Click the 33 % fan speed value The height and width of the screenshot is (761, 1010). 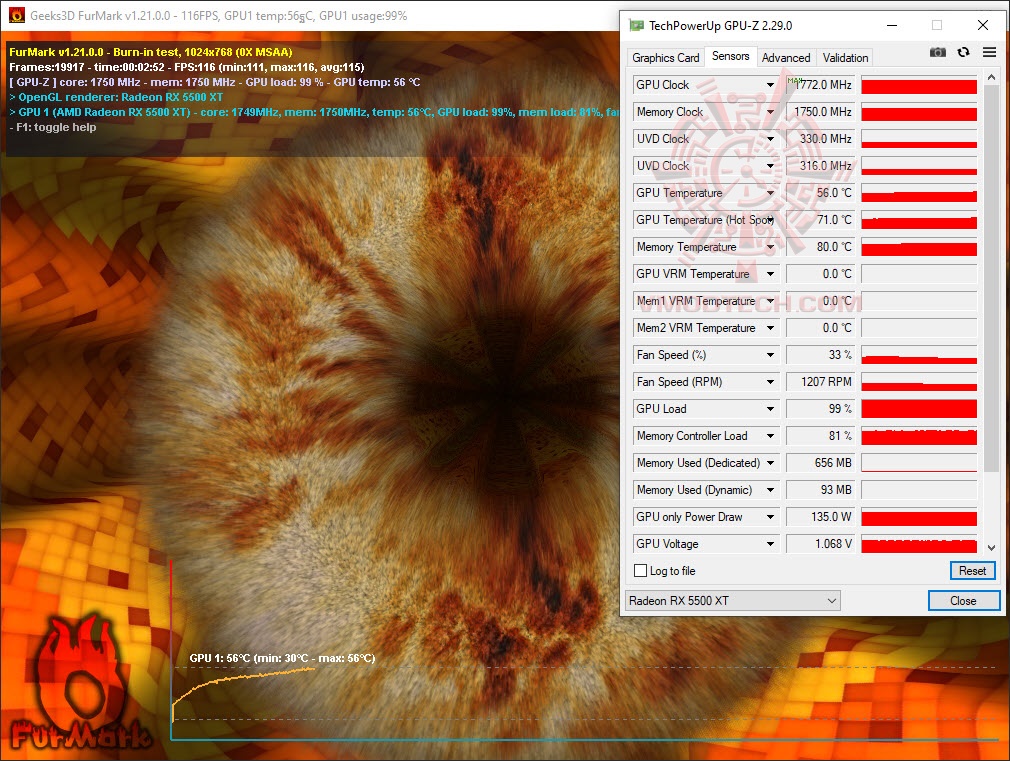pyautogui.click(x=821, y=355)
